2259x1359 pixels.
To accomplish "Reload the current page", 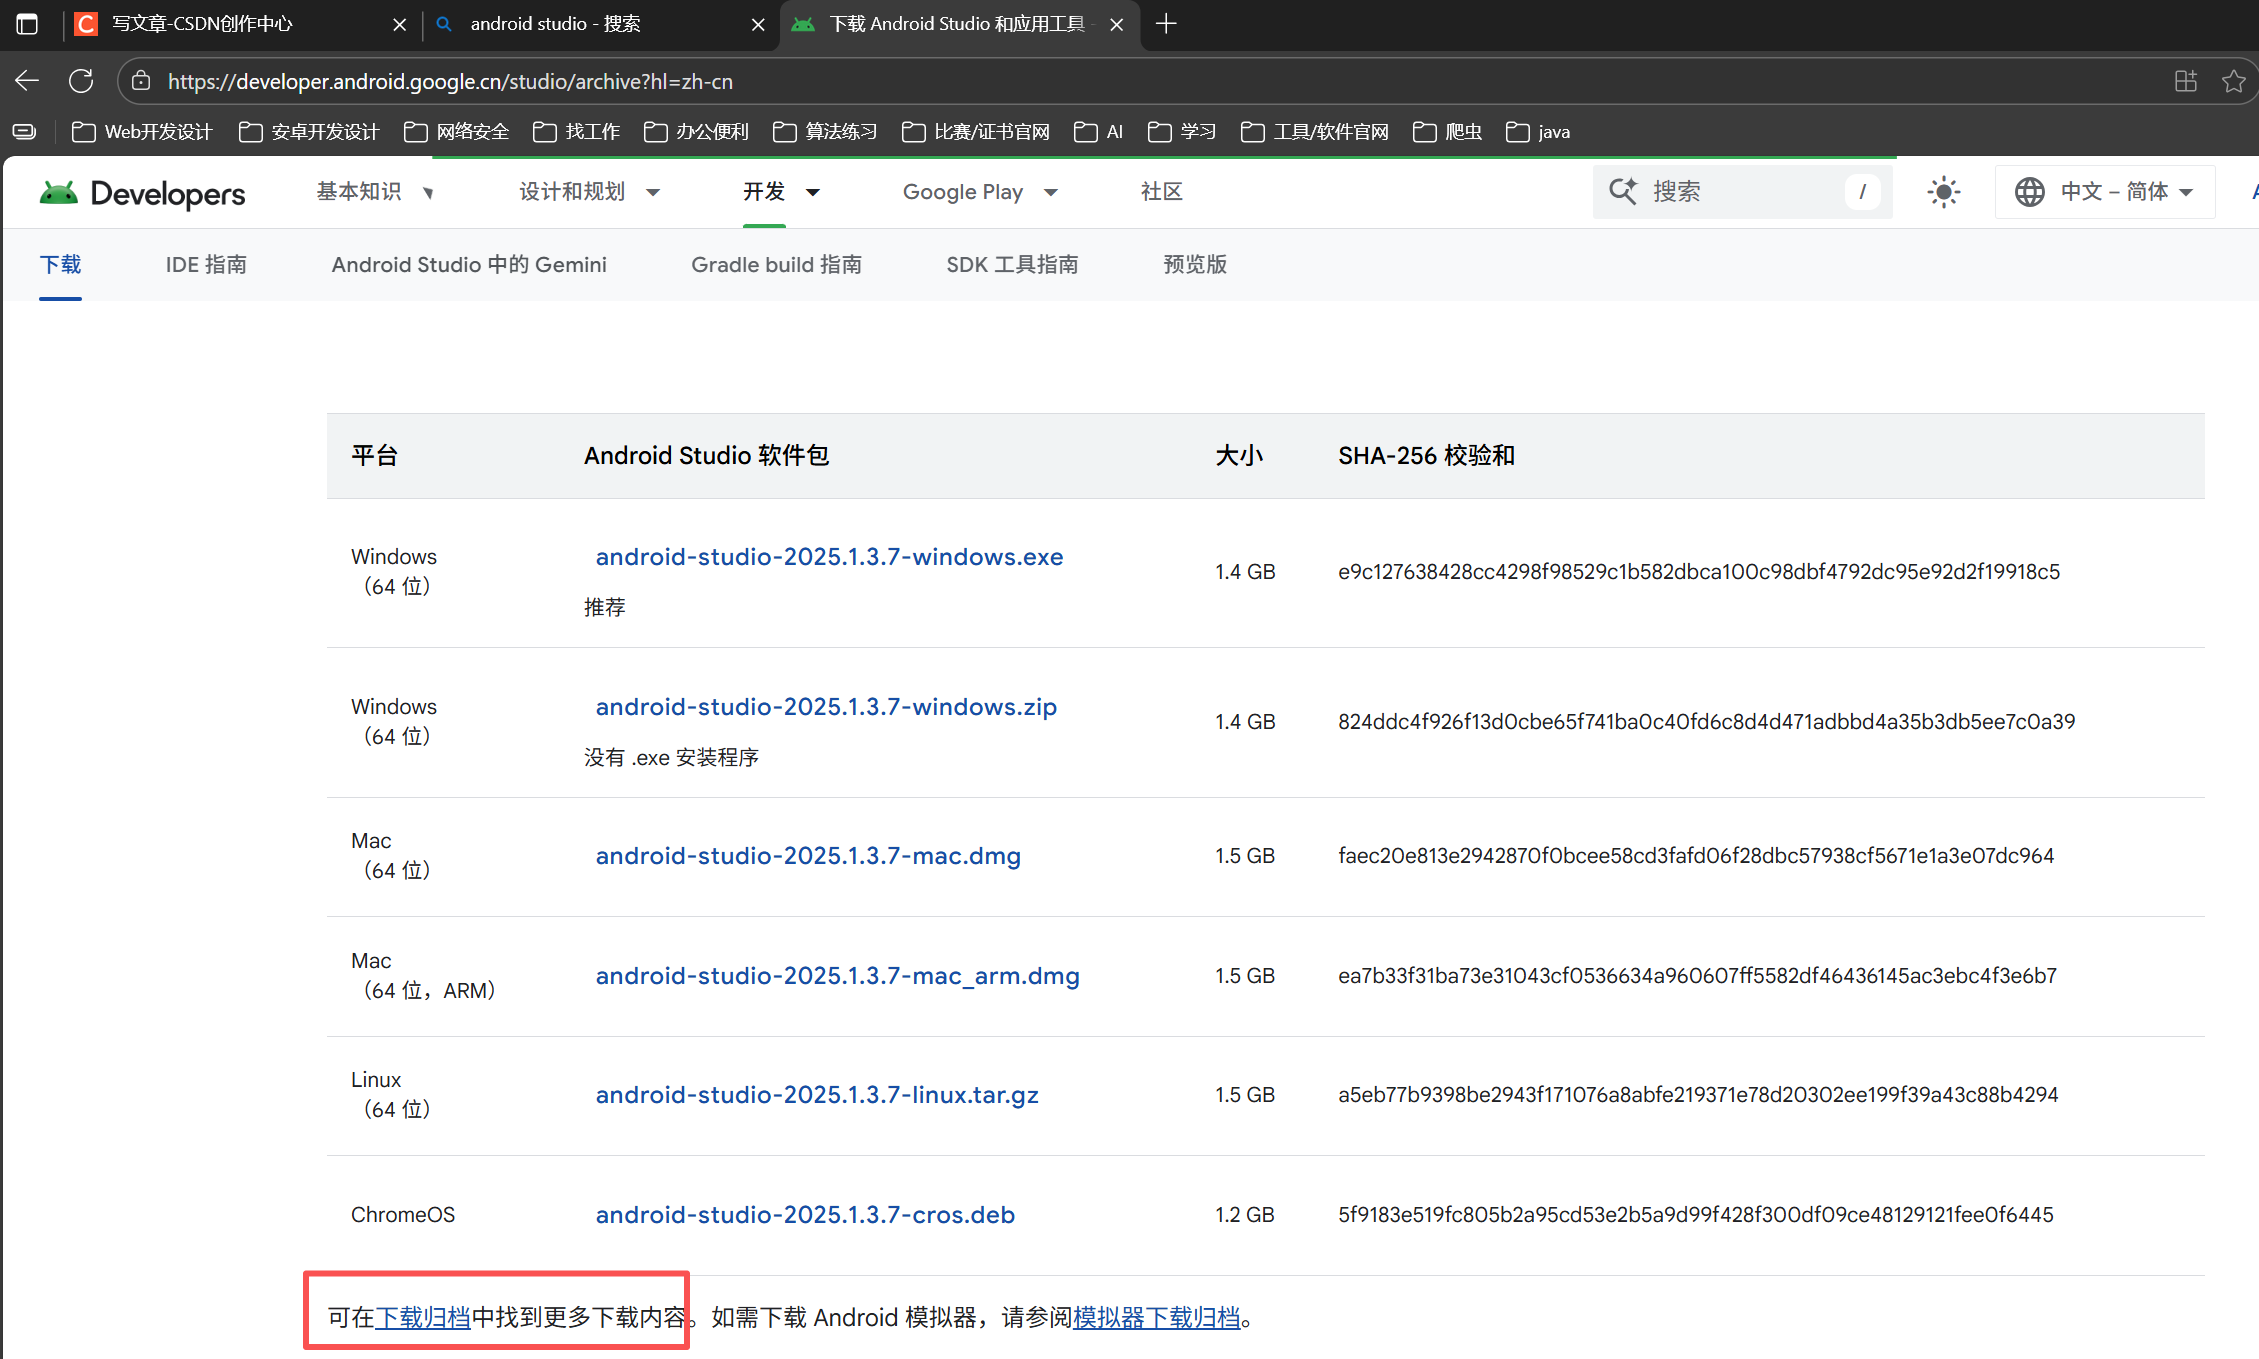I will (x=81, y=81).
